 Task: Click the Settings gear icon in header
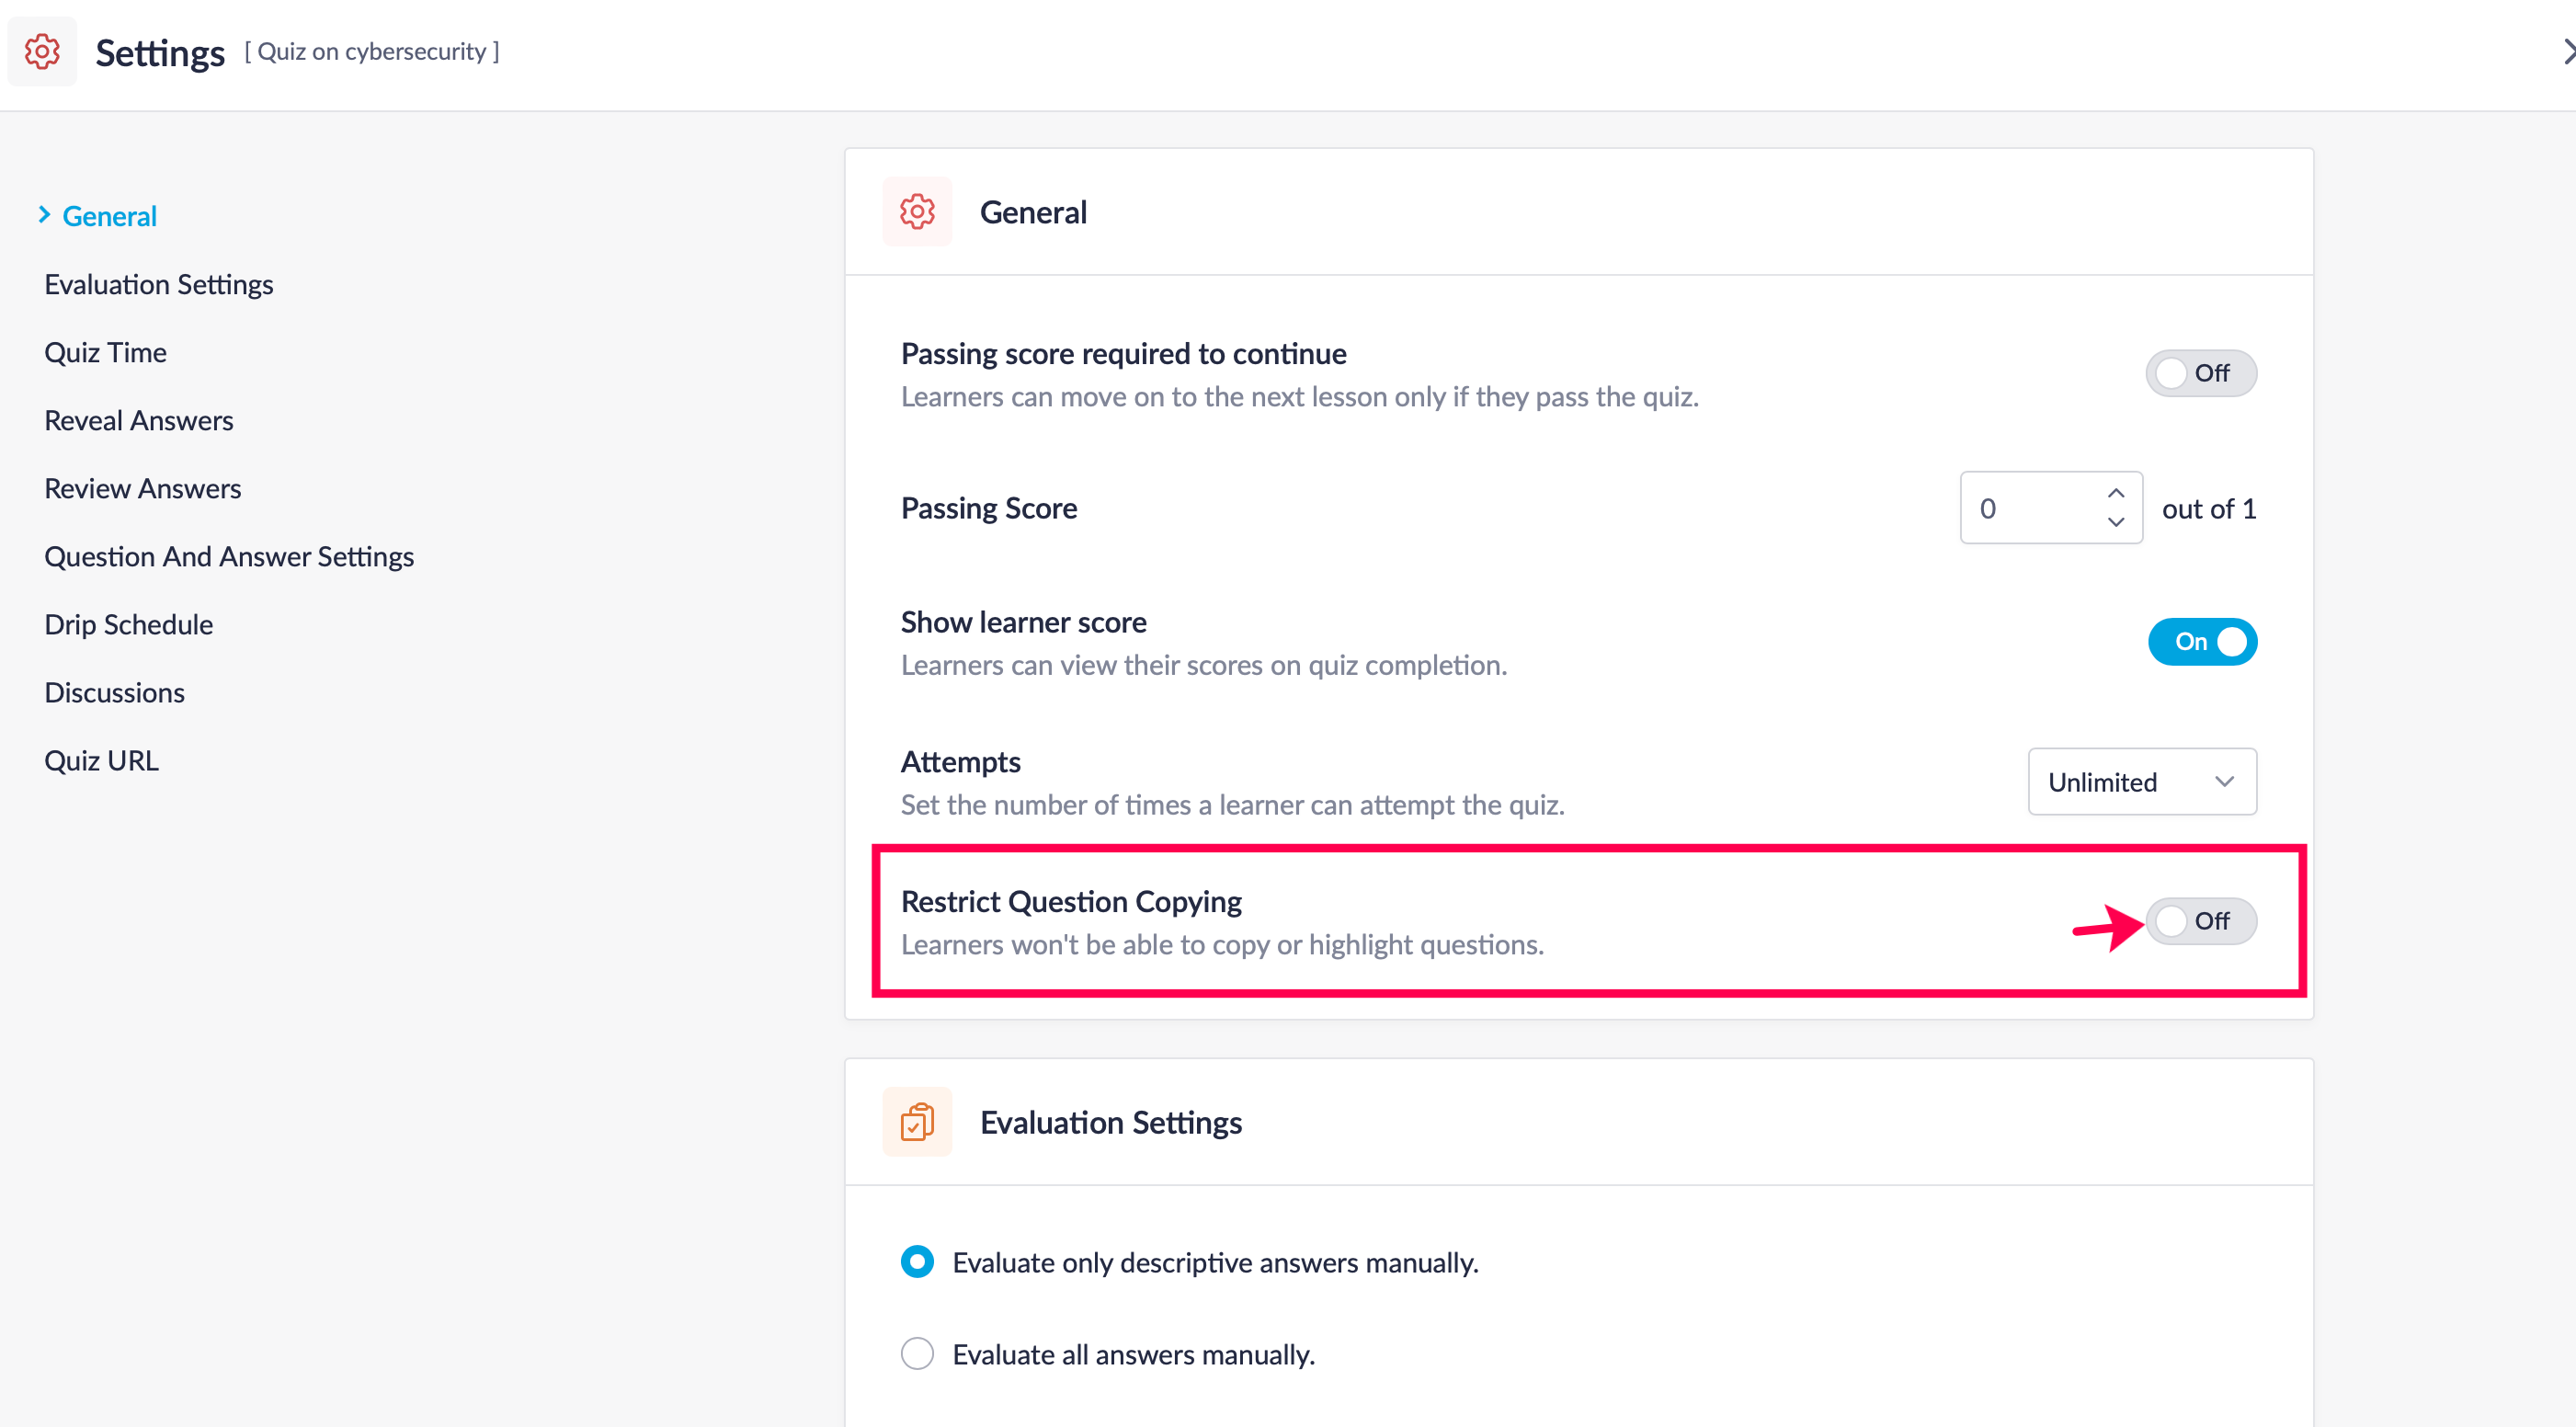[42, 51]
